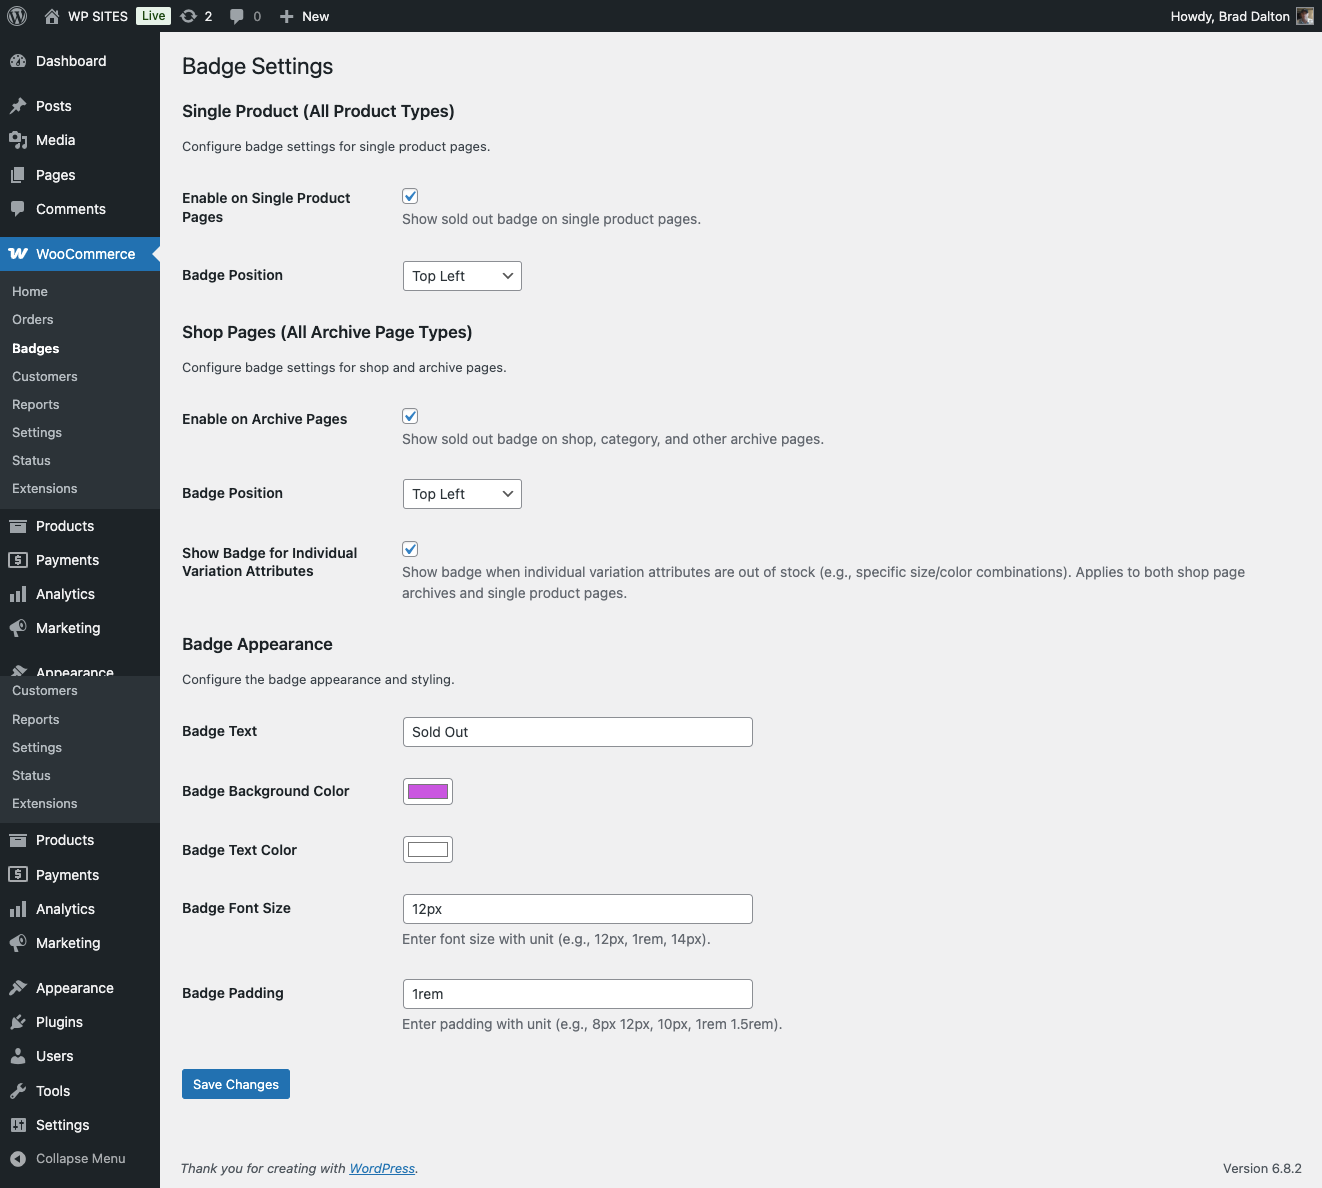Click the Dashboard gauge icon

coord(18,61)
